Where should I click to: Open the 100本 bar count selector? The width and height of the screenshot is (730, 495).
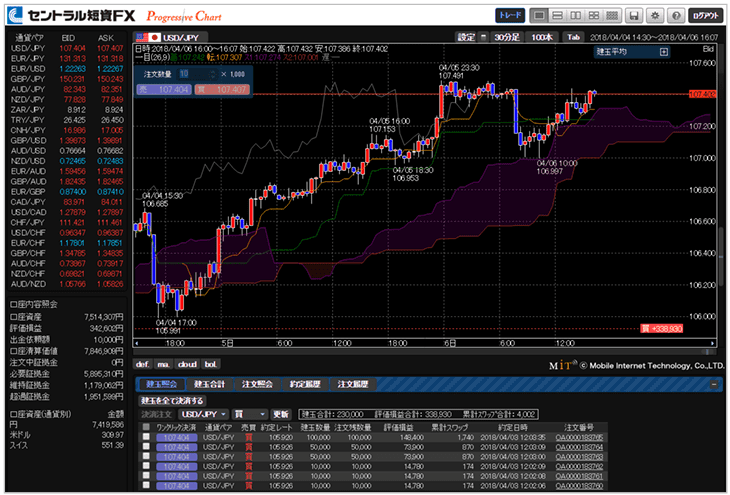click(542, 37)
